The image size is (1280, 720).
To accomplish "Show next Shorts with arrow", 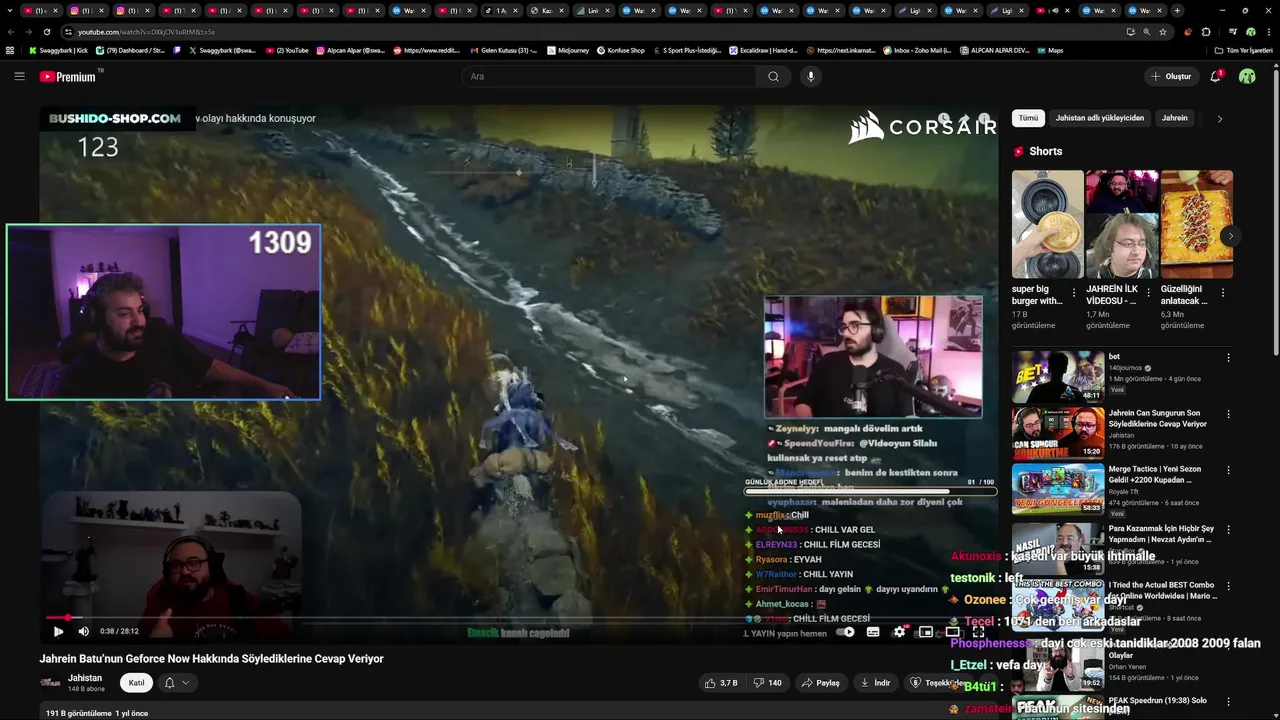I will pyautogui.click(x=1231, y=236).
